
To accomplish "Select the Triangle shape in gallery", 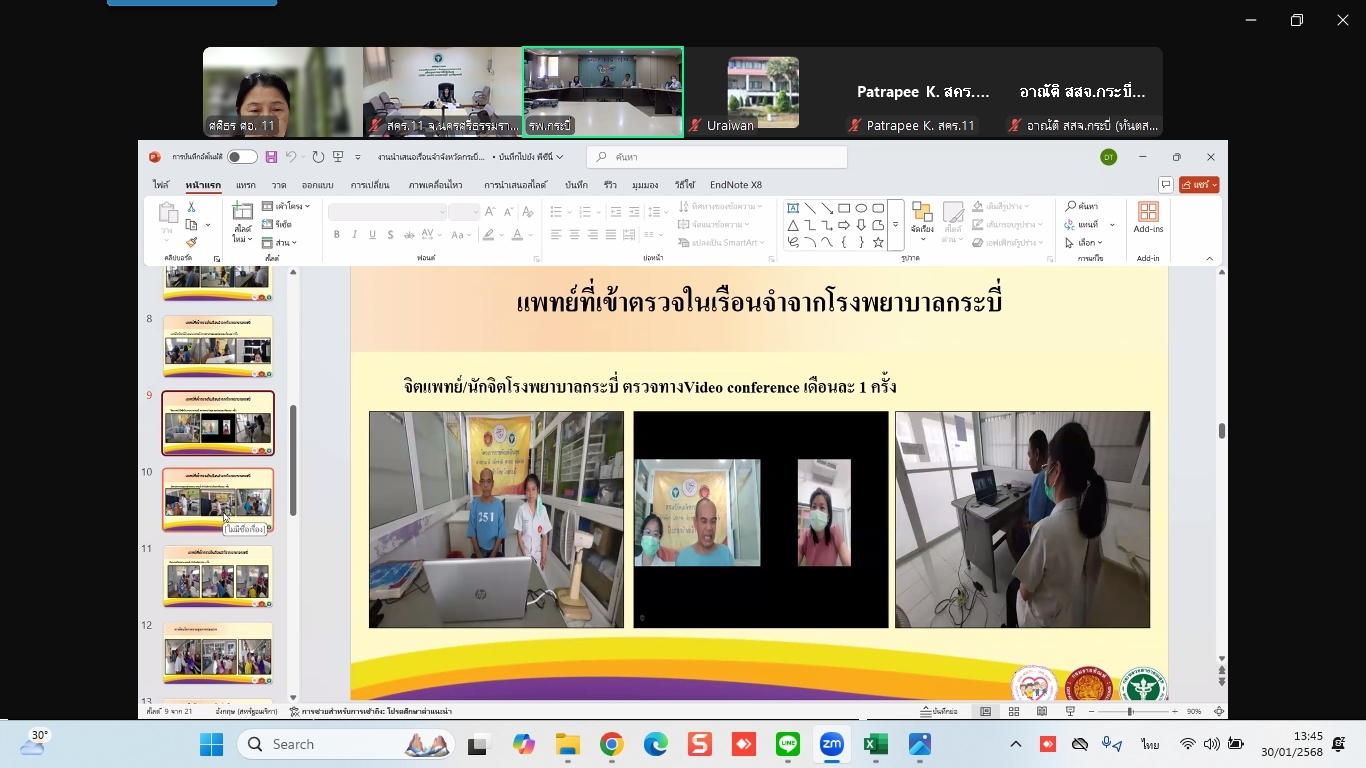I will (x=793, y=225).
